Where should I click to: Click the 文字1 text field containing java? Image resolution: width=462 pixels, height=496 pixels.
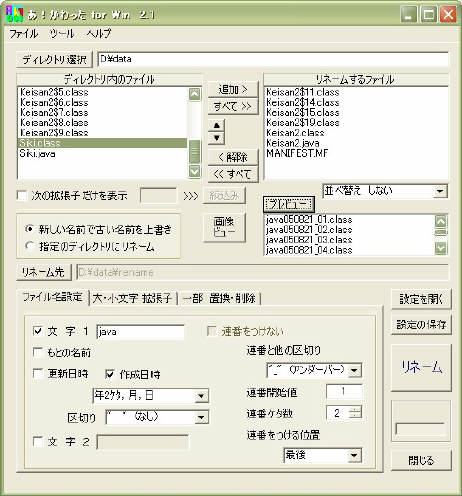140,332
